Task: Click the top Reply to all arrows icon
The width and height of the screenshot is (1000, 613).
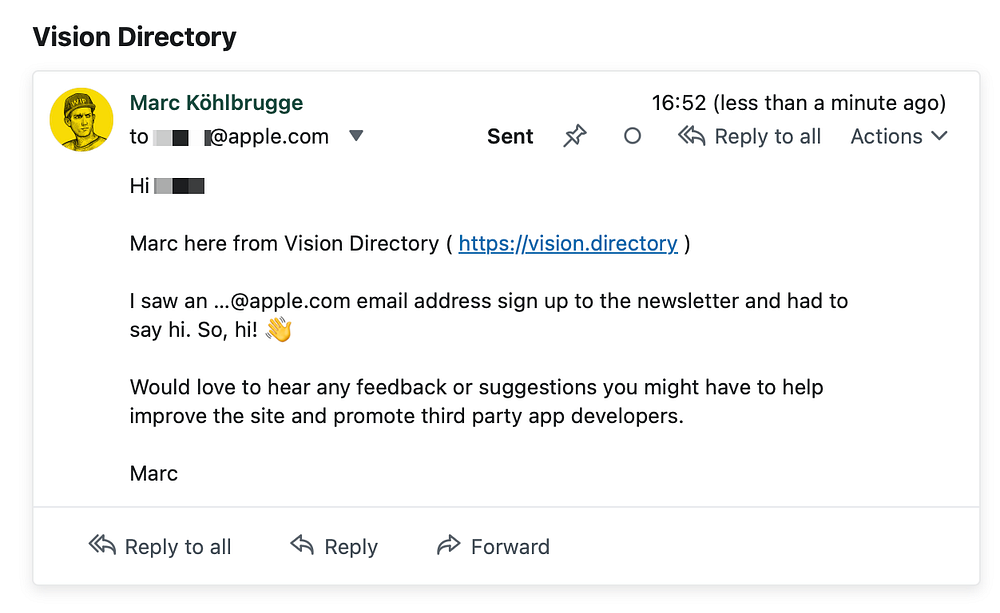Action: pos(692,136)
